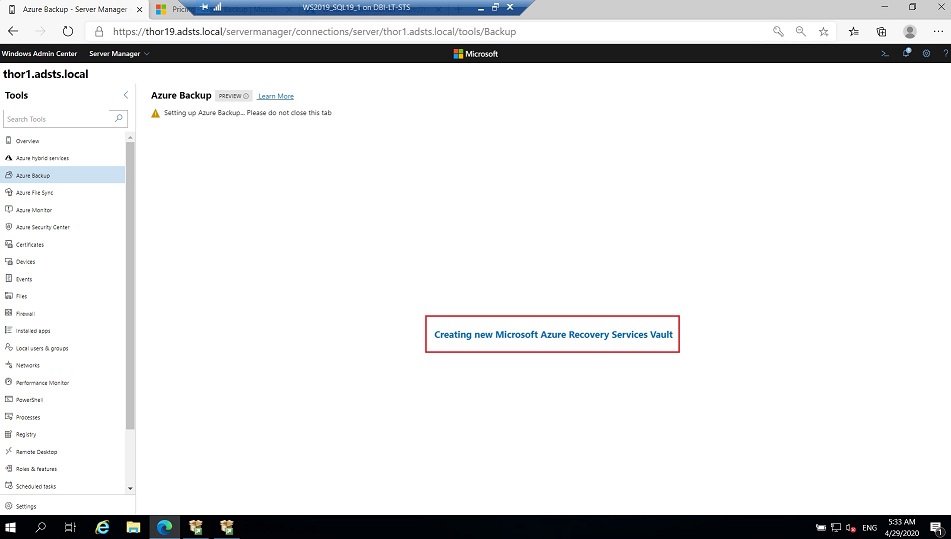Screen dimensions: 951x539
Task: Open Windows Start menu
Action: pyautogui.click(x=10, y=527)
